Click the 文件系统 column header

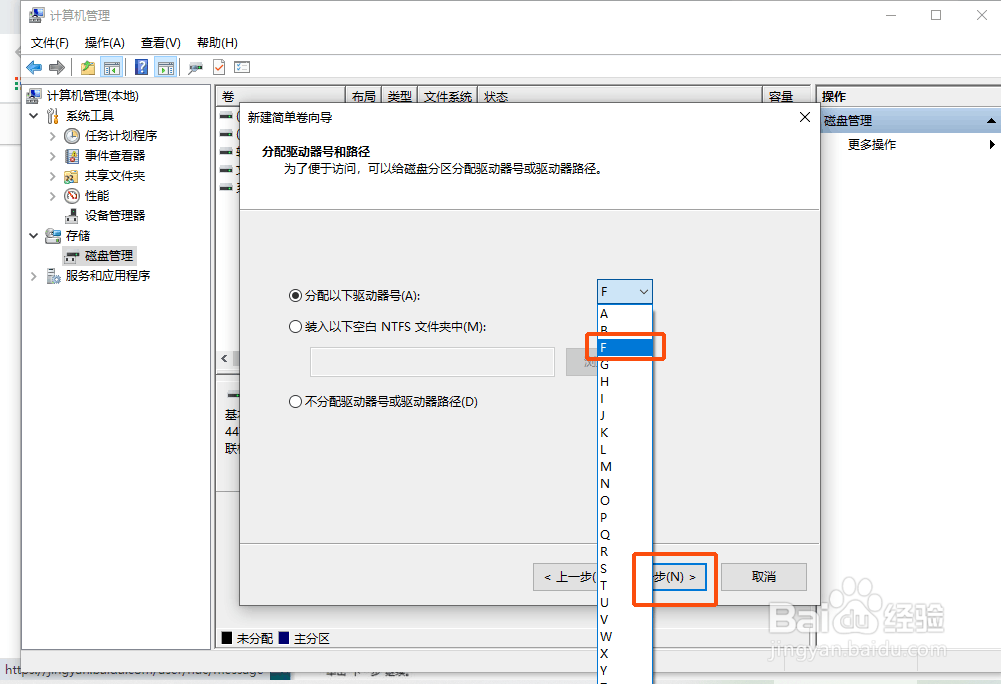coord(448,96)
